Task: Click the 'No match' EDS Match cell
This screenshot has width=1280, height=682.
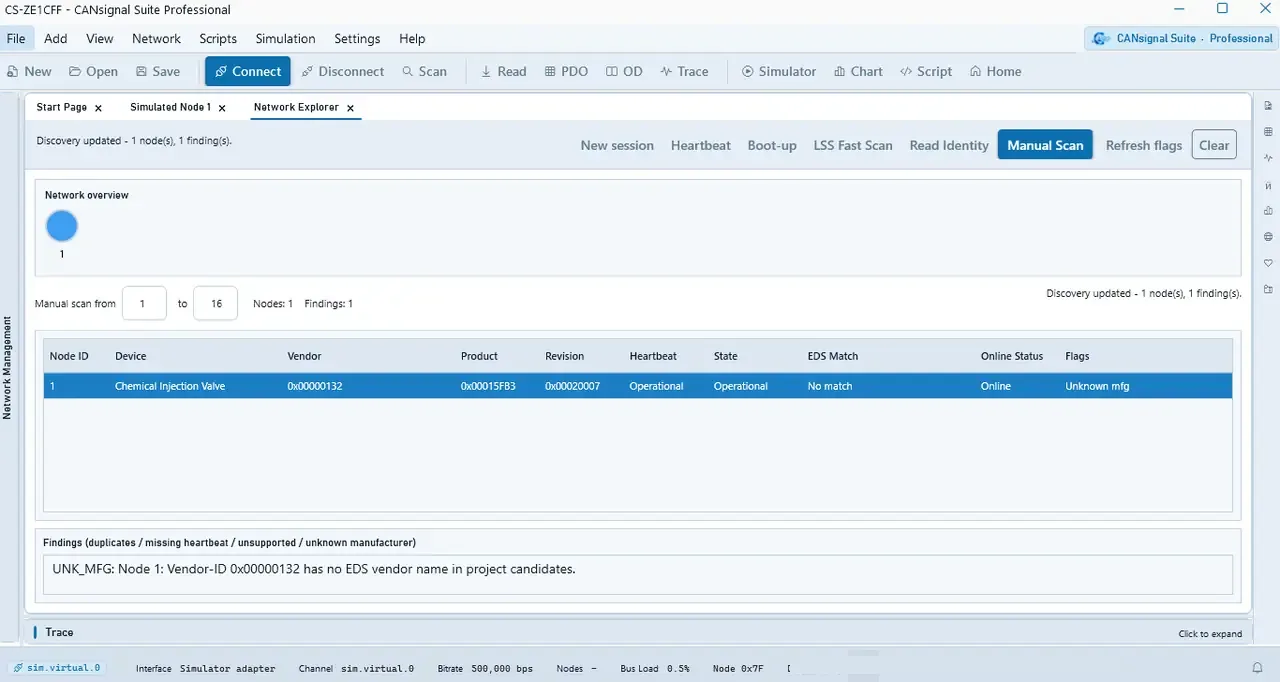Action: pos(830,386)
